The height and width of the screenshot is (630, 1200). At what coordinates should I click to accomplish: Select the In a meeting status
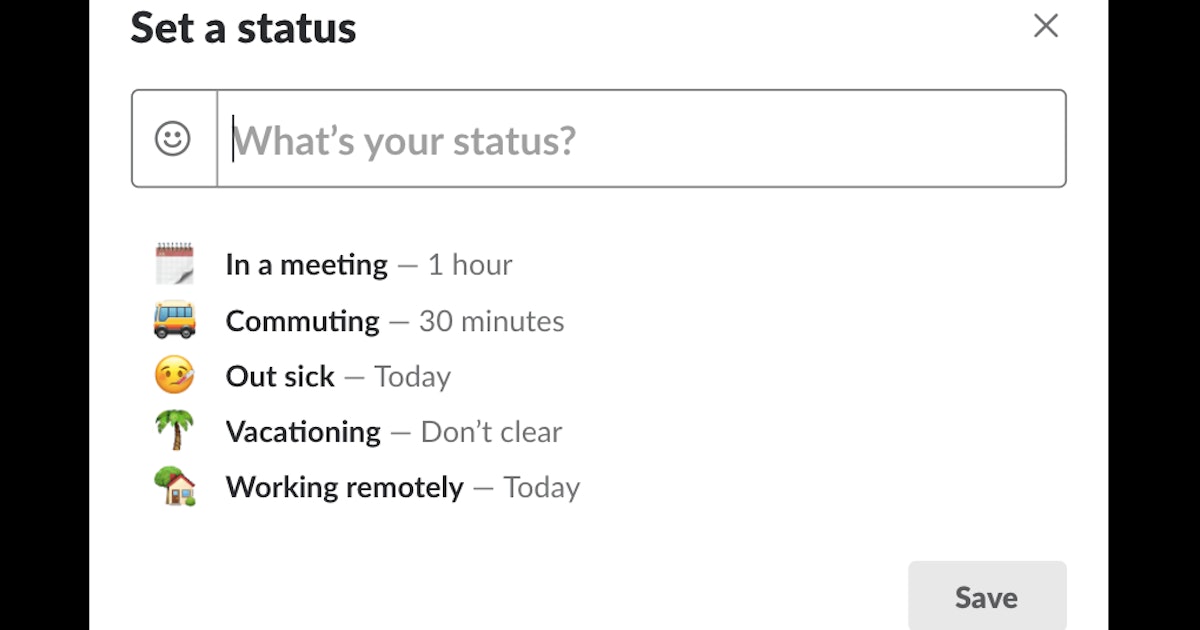click(x=306, y=264)
